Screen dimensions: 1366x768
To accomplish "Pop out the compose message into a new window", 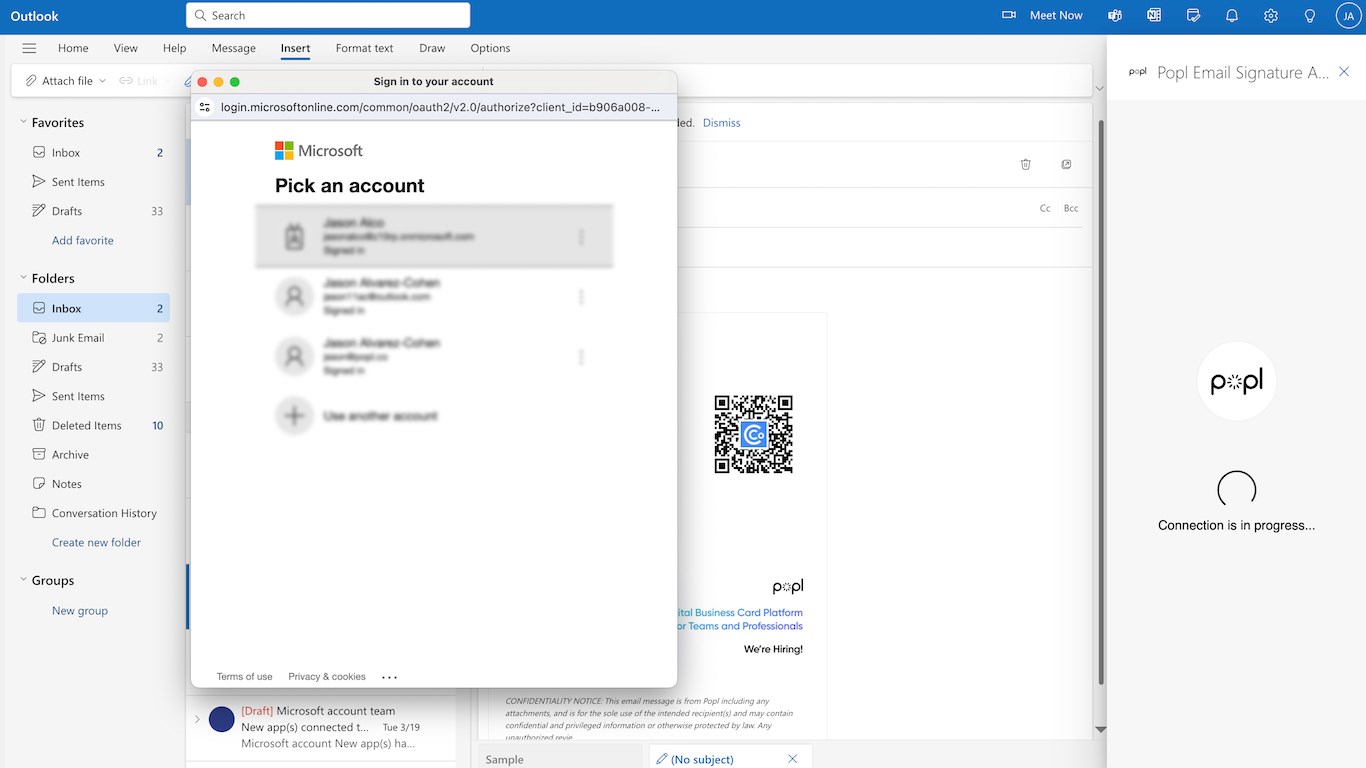I will click(x=1066, y=164).
